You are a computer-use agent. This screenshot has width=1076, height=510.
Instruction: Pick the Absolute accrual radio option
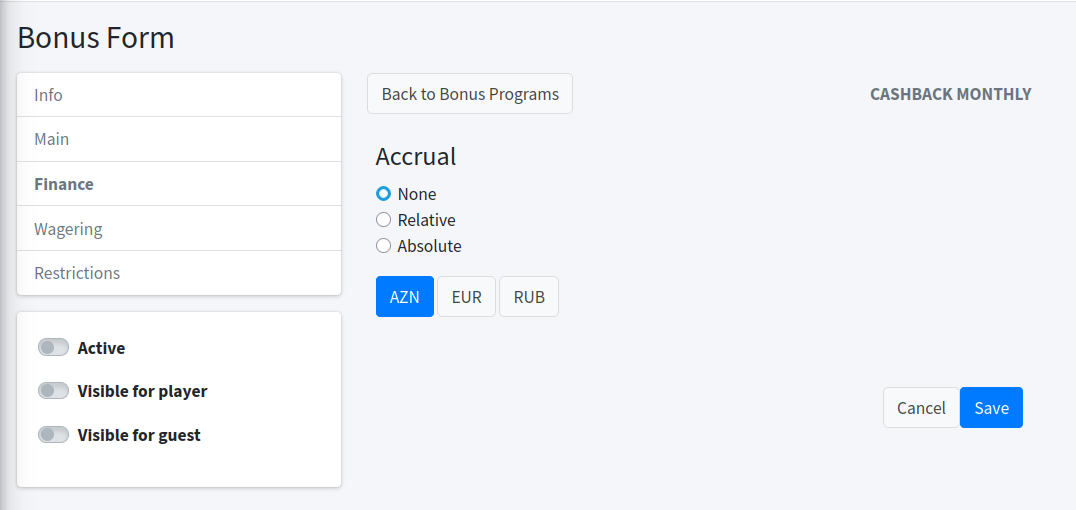[x=383, y=246]
